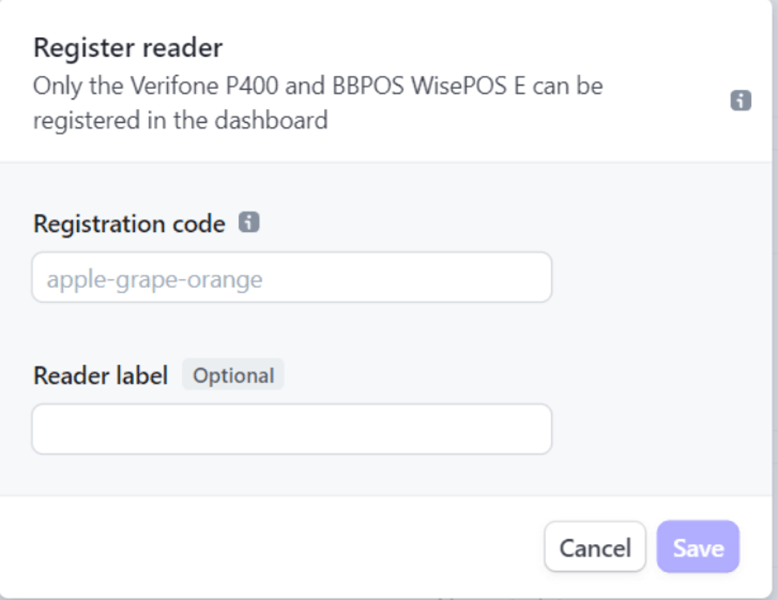Focus the Registration code input field
Screen dimensions: 778x600
point(291,278)
